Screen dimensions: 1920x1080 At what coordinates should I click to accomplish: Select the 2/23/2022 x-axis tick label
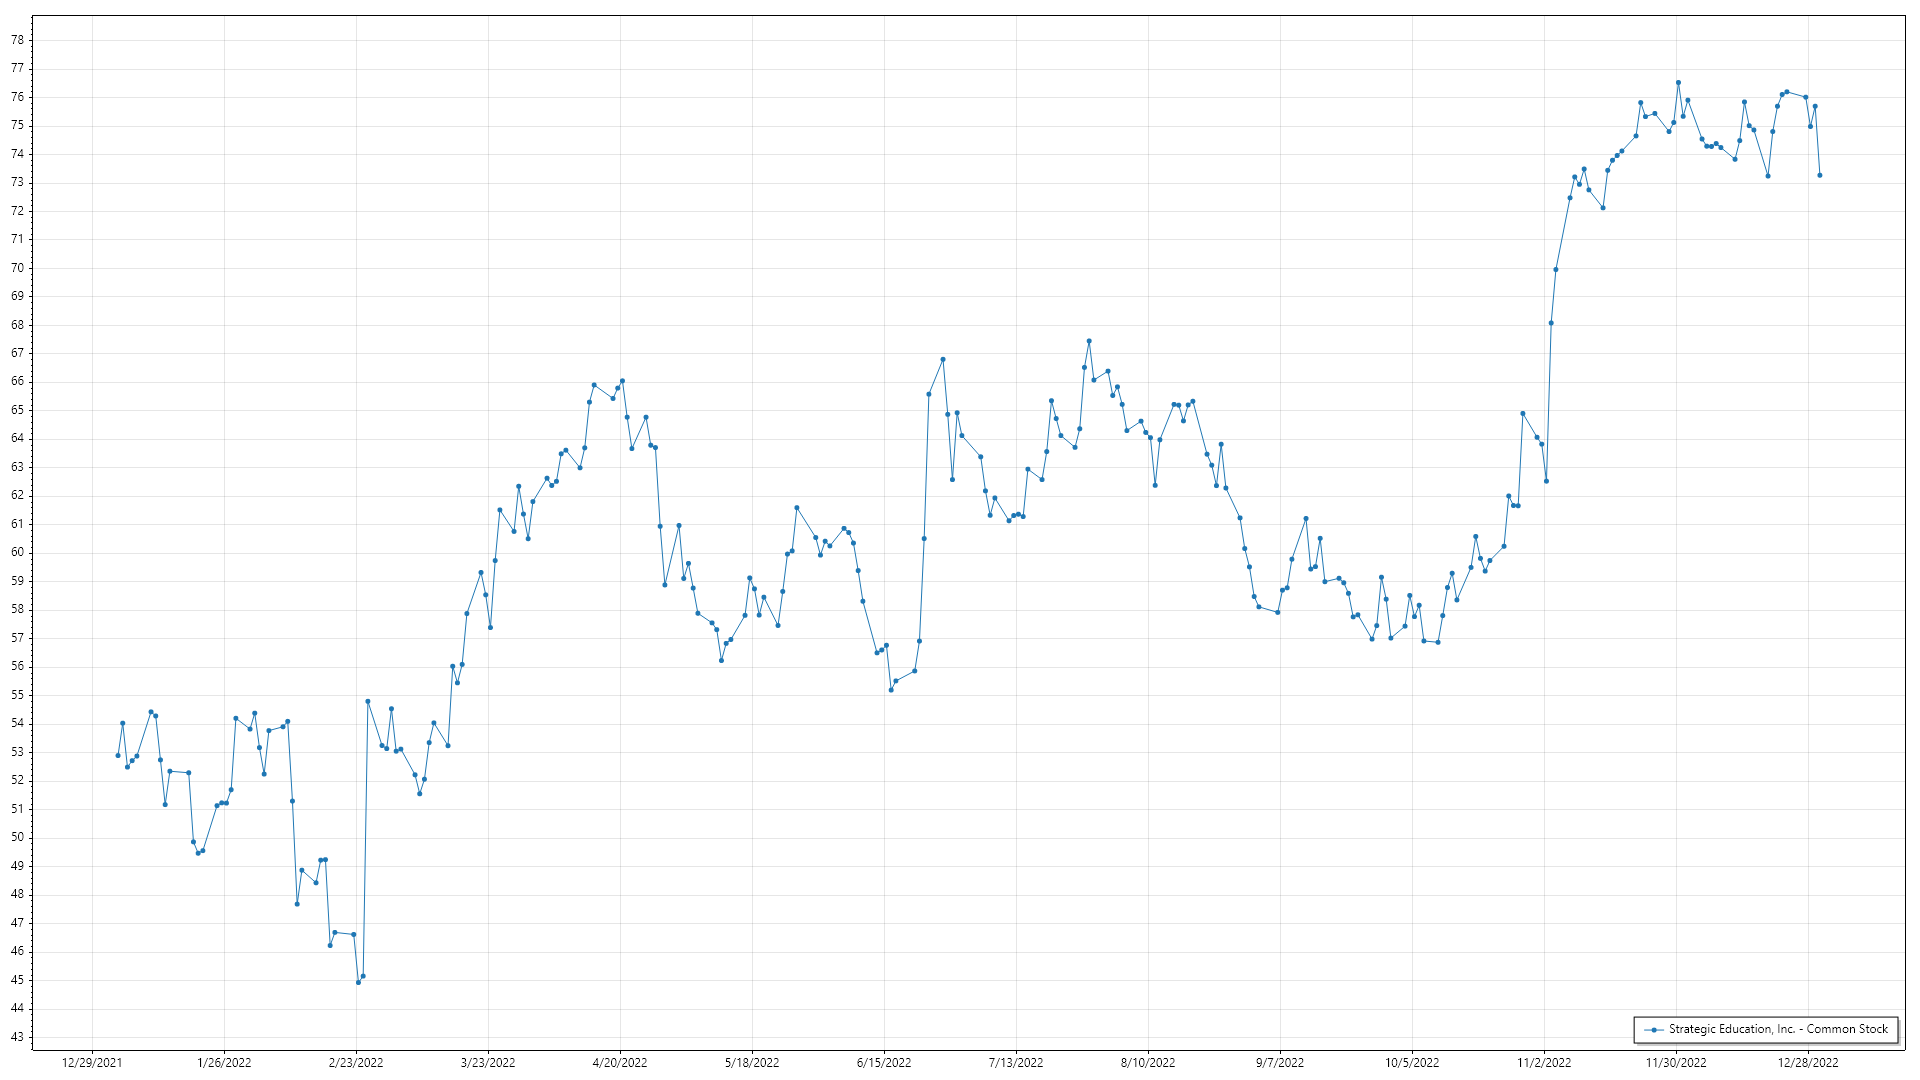coord(356,1062)
